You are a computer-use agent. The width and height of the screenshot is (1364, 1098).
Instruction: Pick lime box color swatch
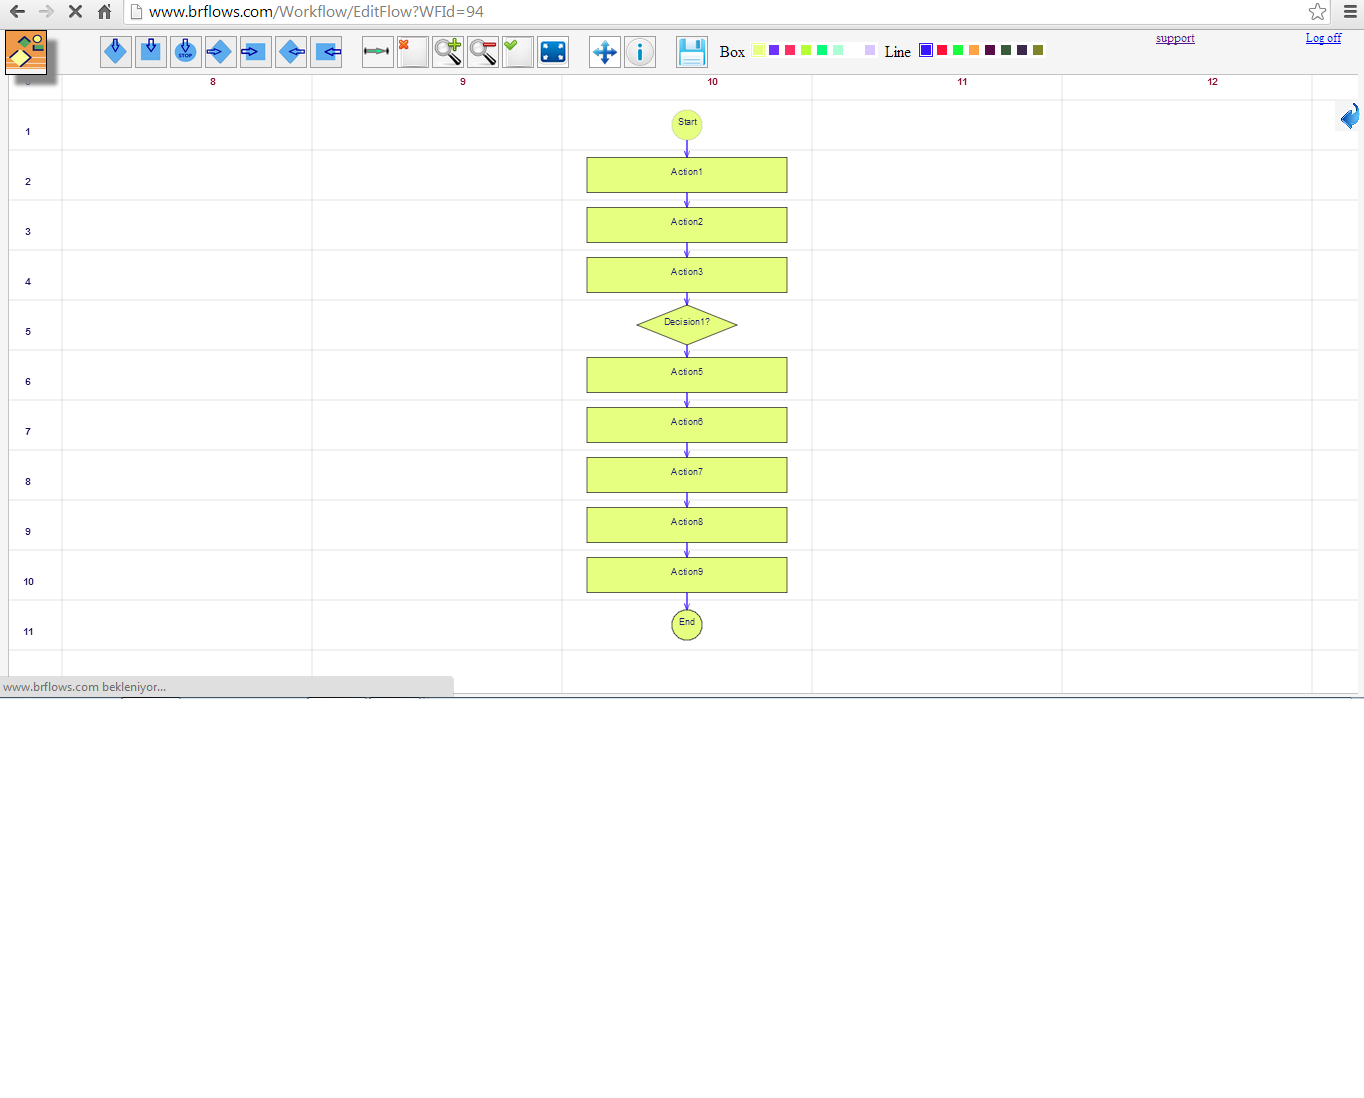[x=806, y=50]
